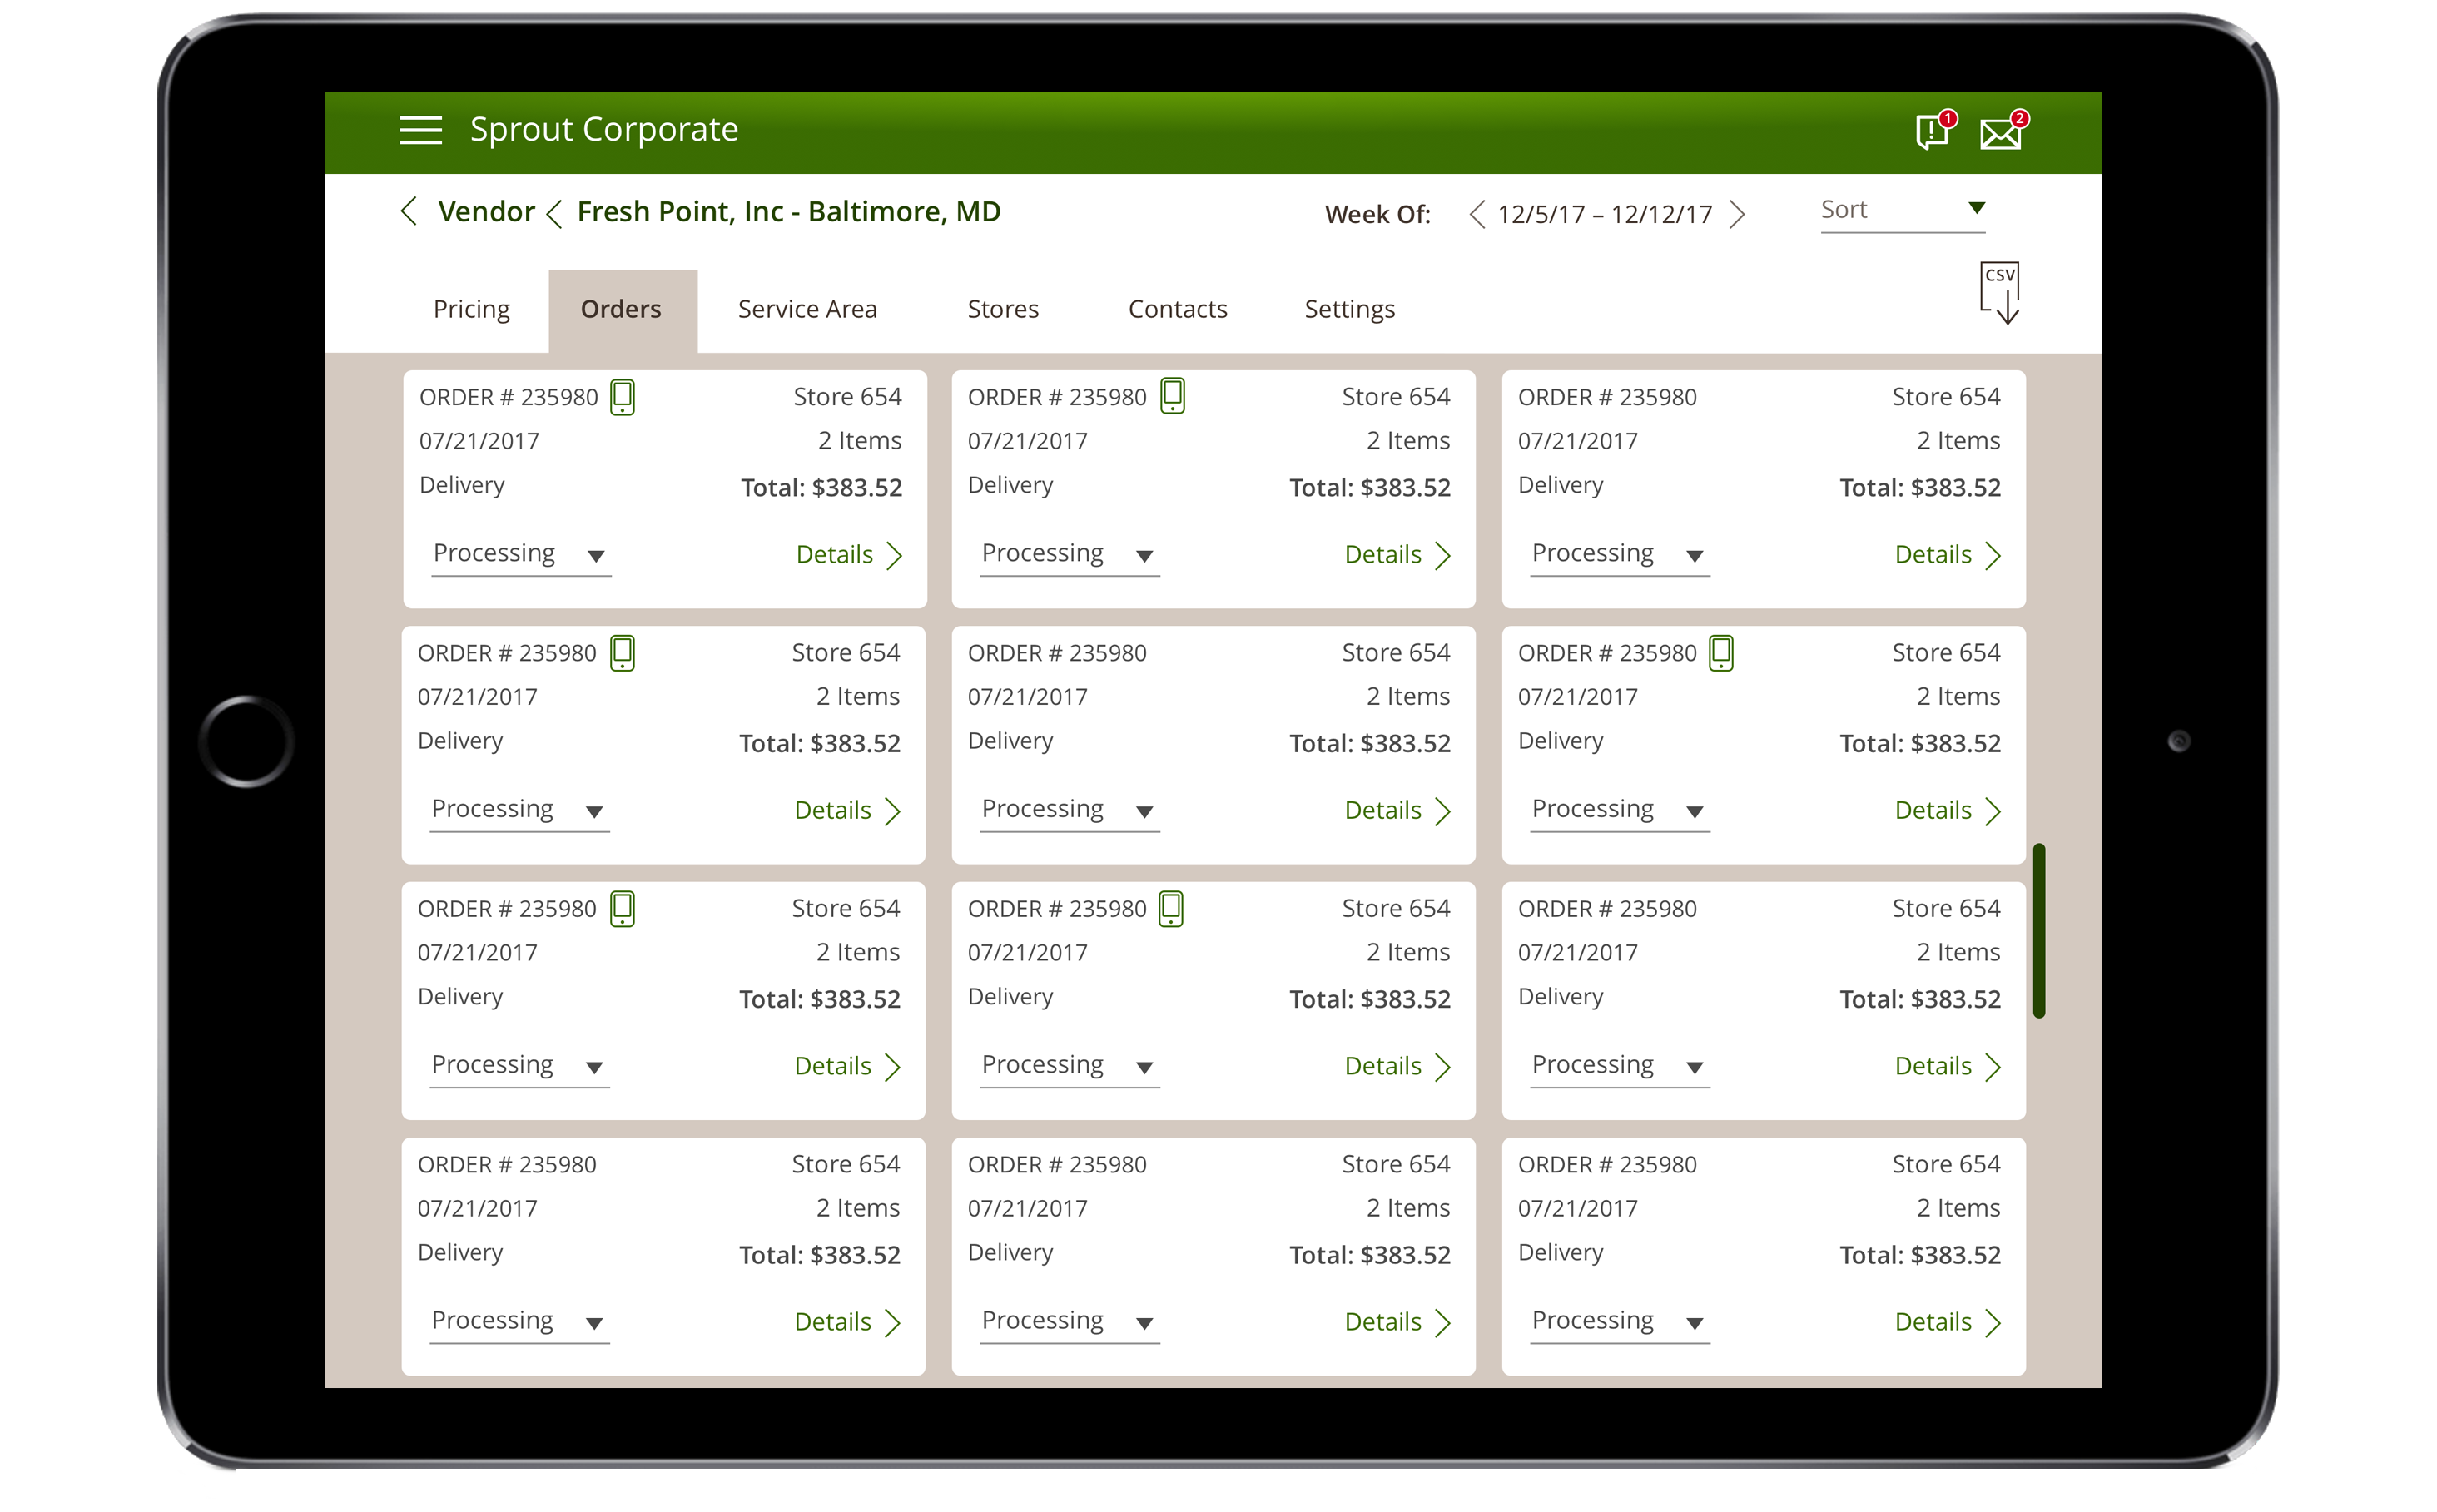Screen dimensions: 2437x1512
Task: Download orders as CSV file
Action: pos(1999,293)
